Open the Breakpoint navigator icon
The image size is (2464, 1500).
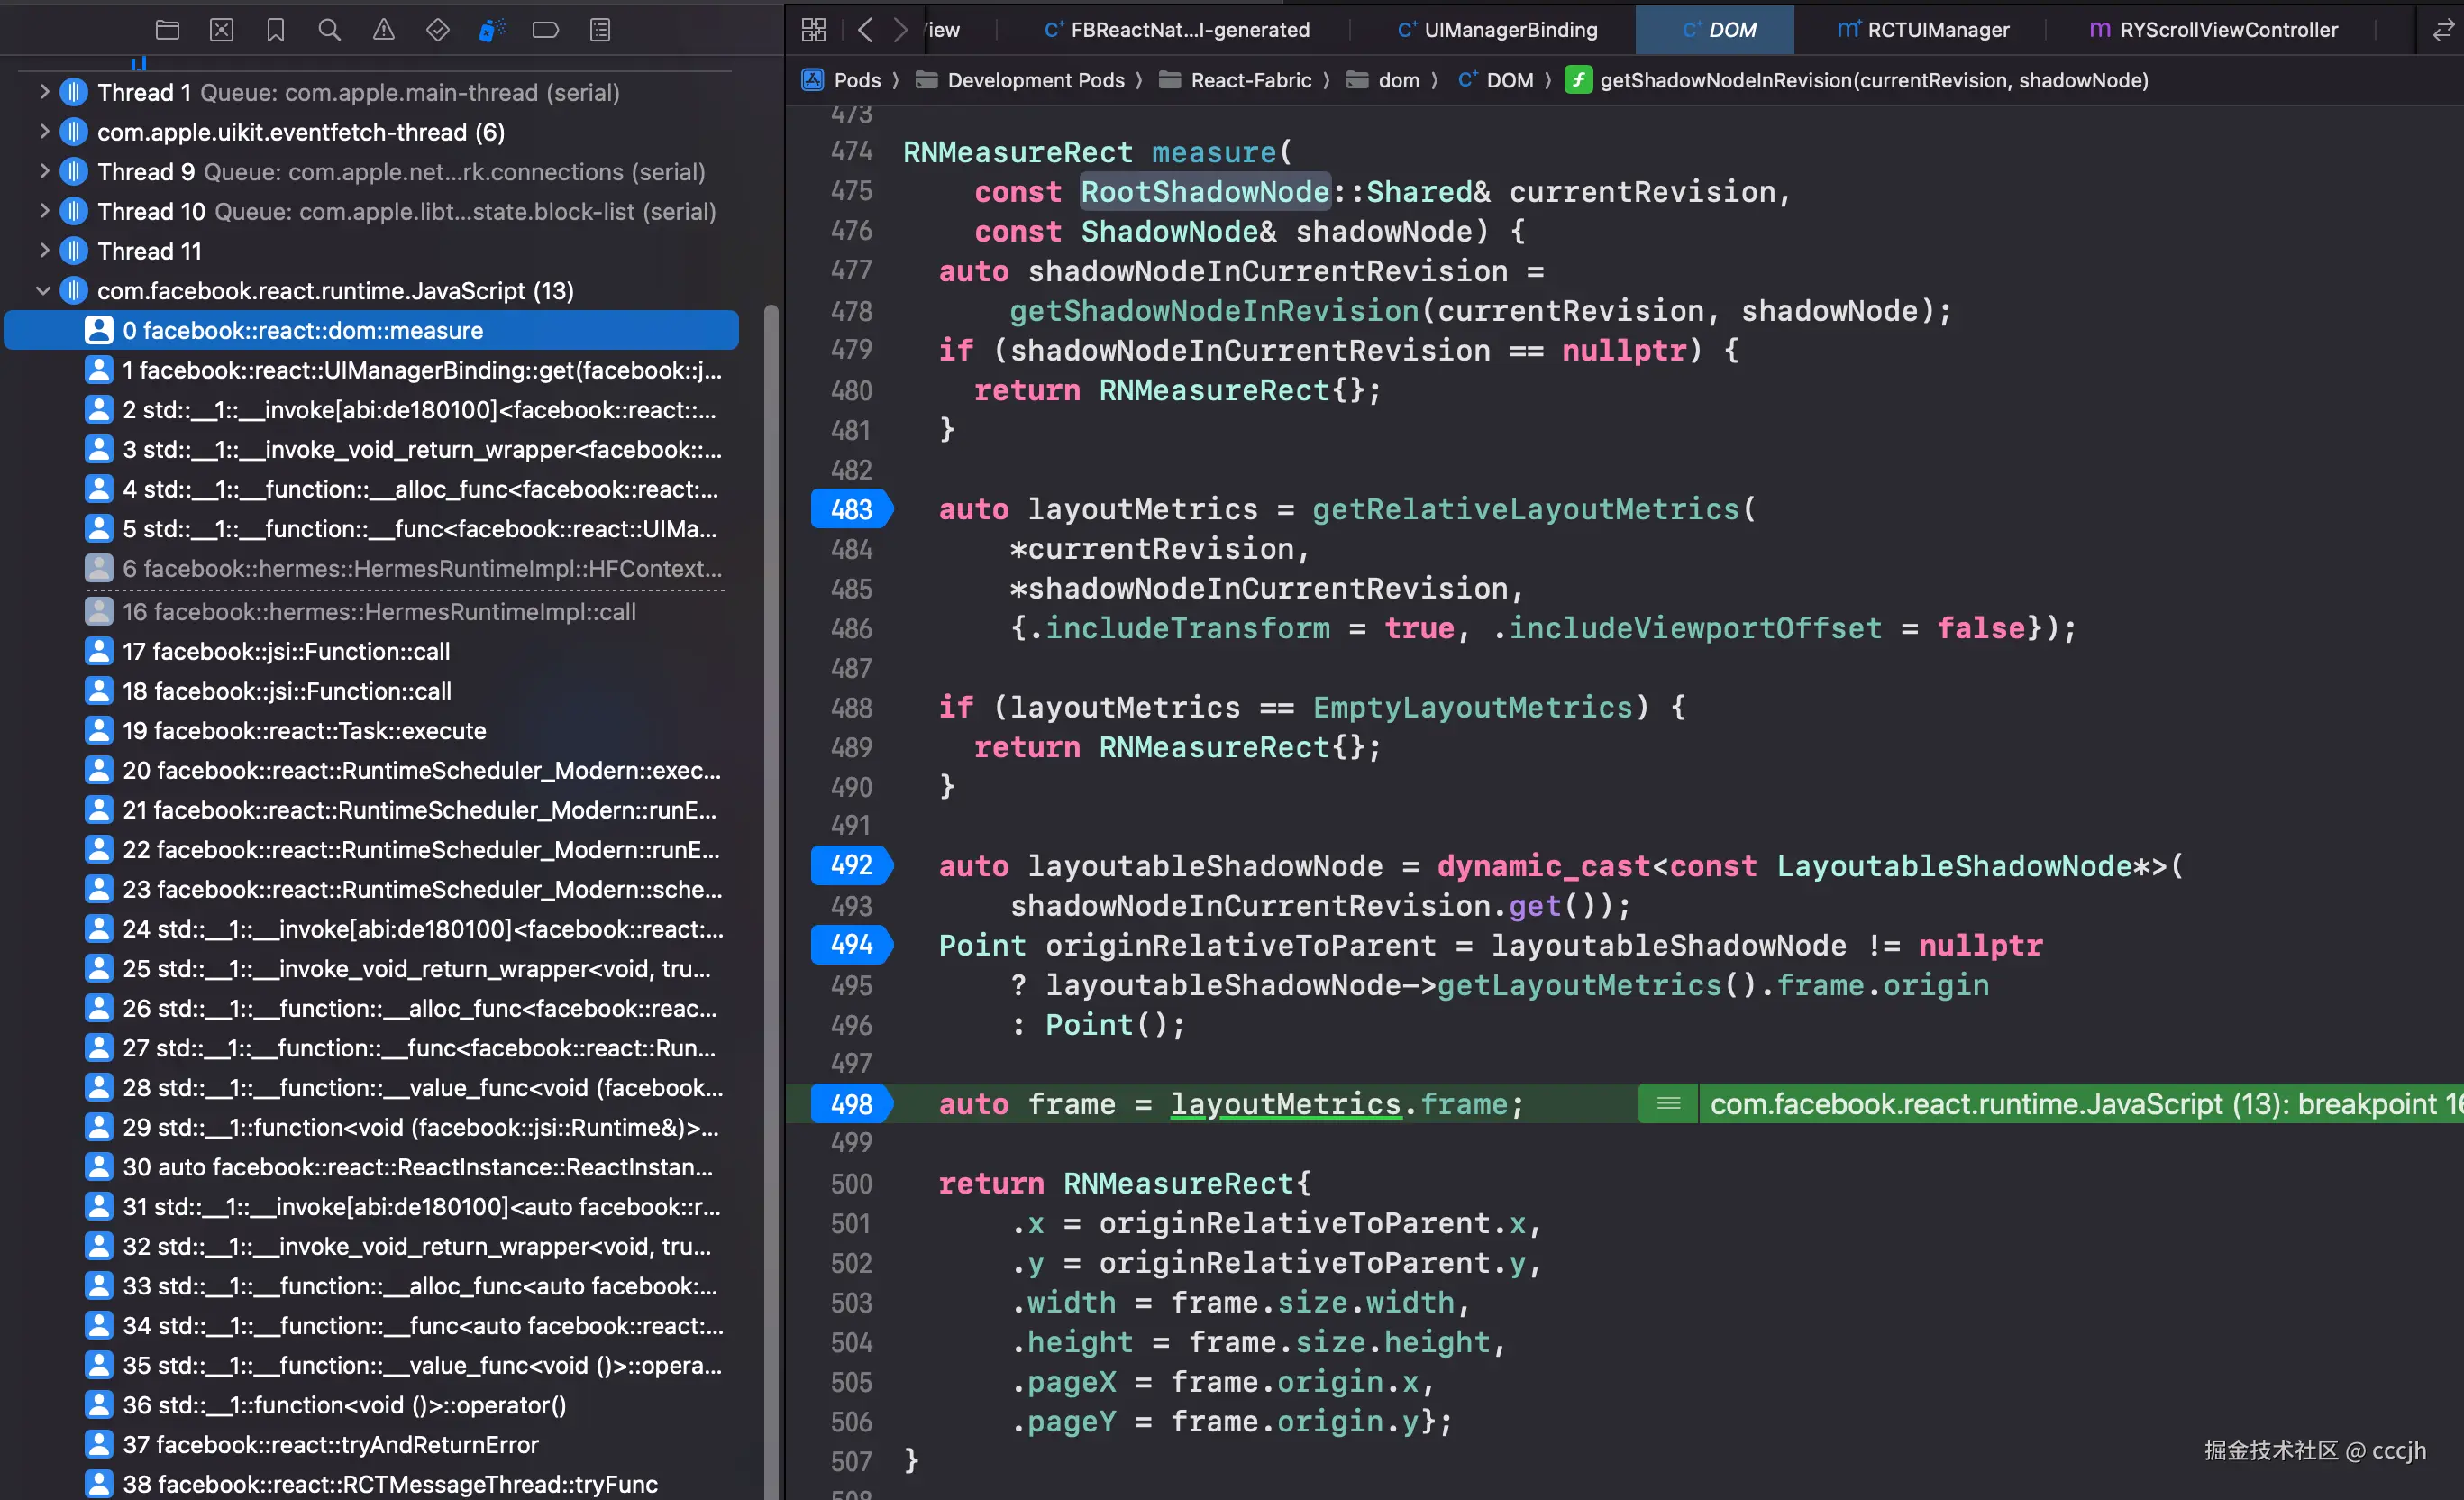[545, 30]
